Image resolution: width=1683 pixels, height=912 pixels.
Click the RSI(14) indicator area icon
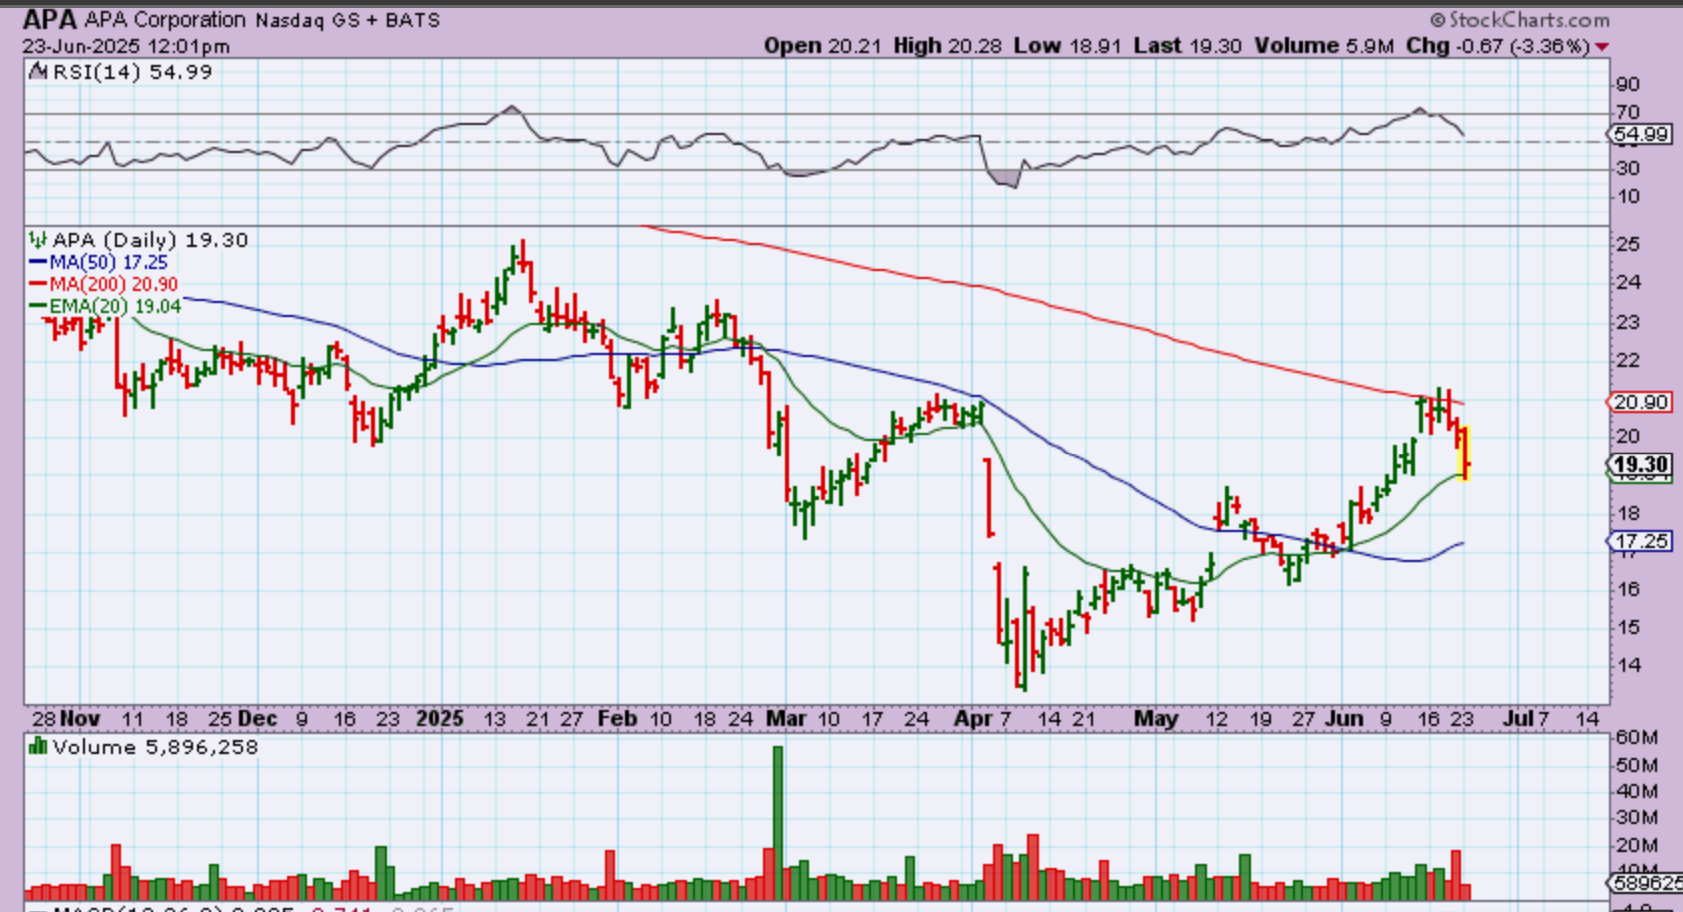click(x=38, y=71)
